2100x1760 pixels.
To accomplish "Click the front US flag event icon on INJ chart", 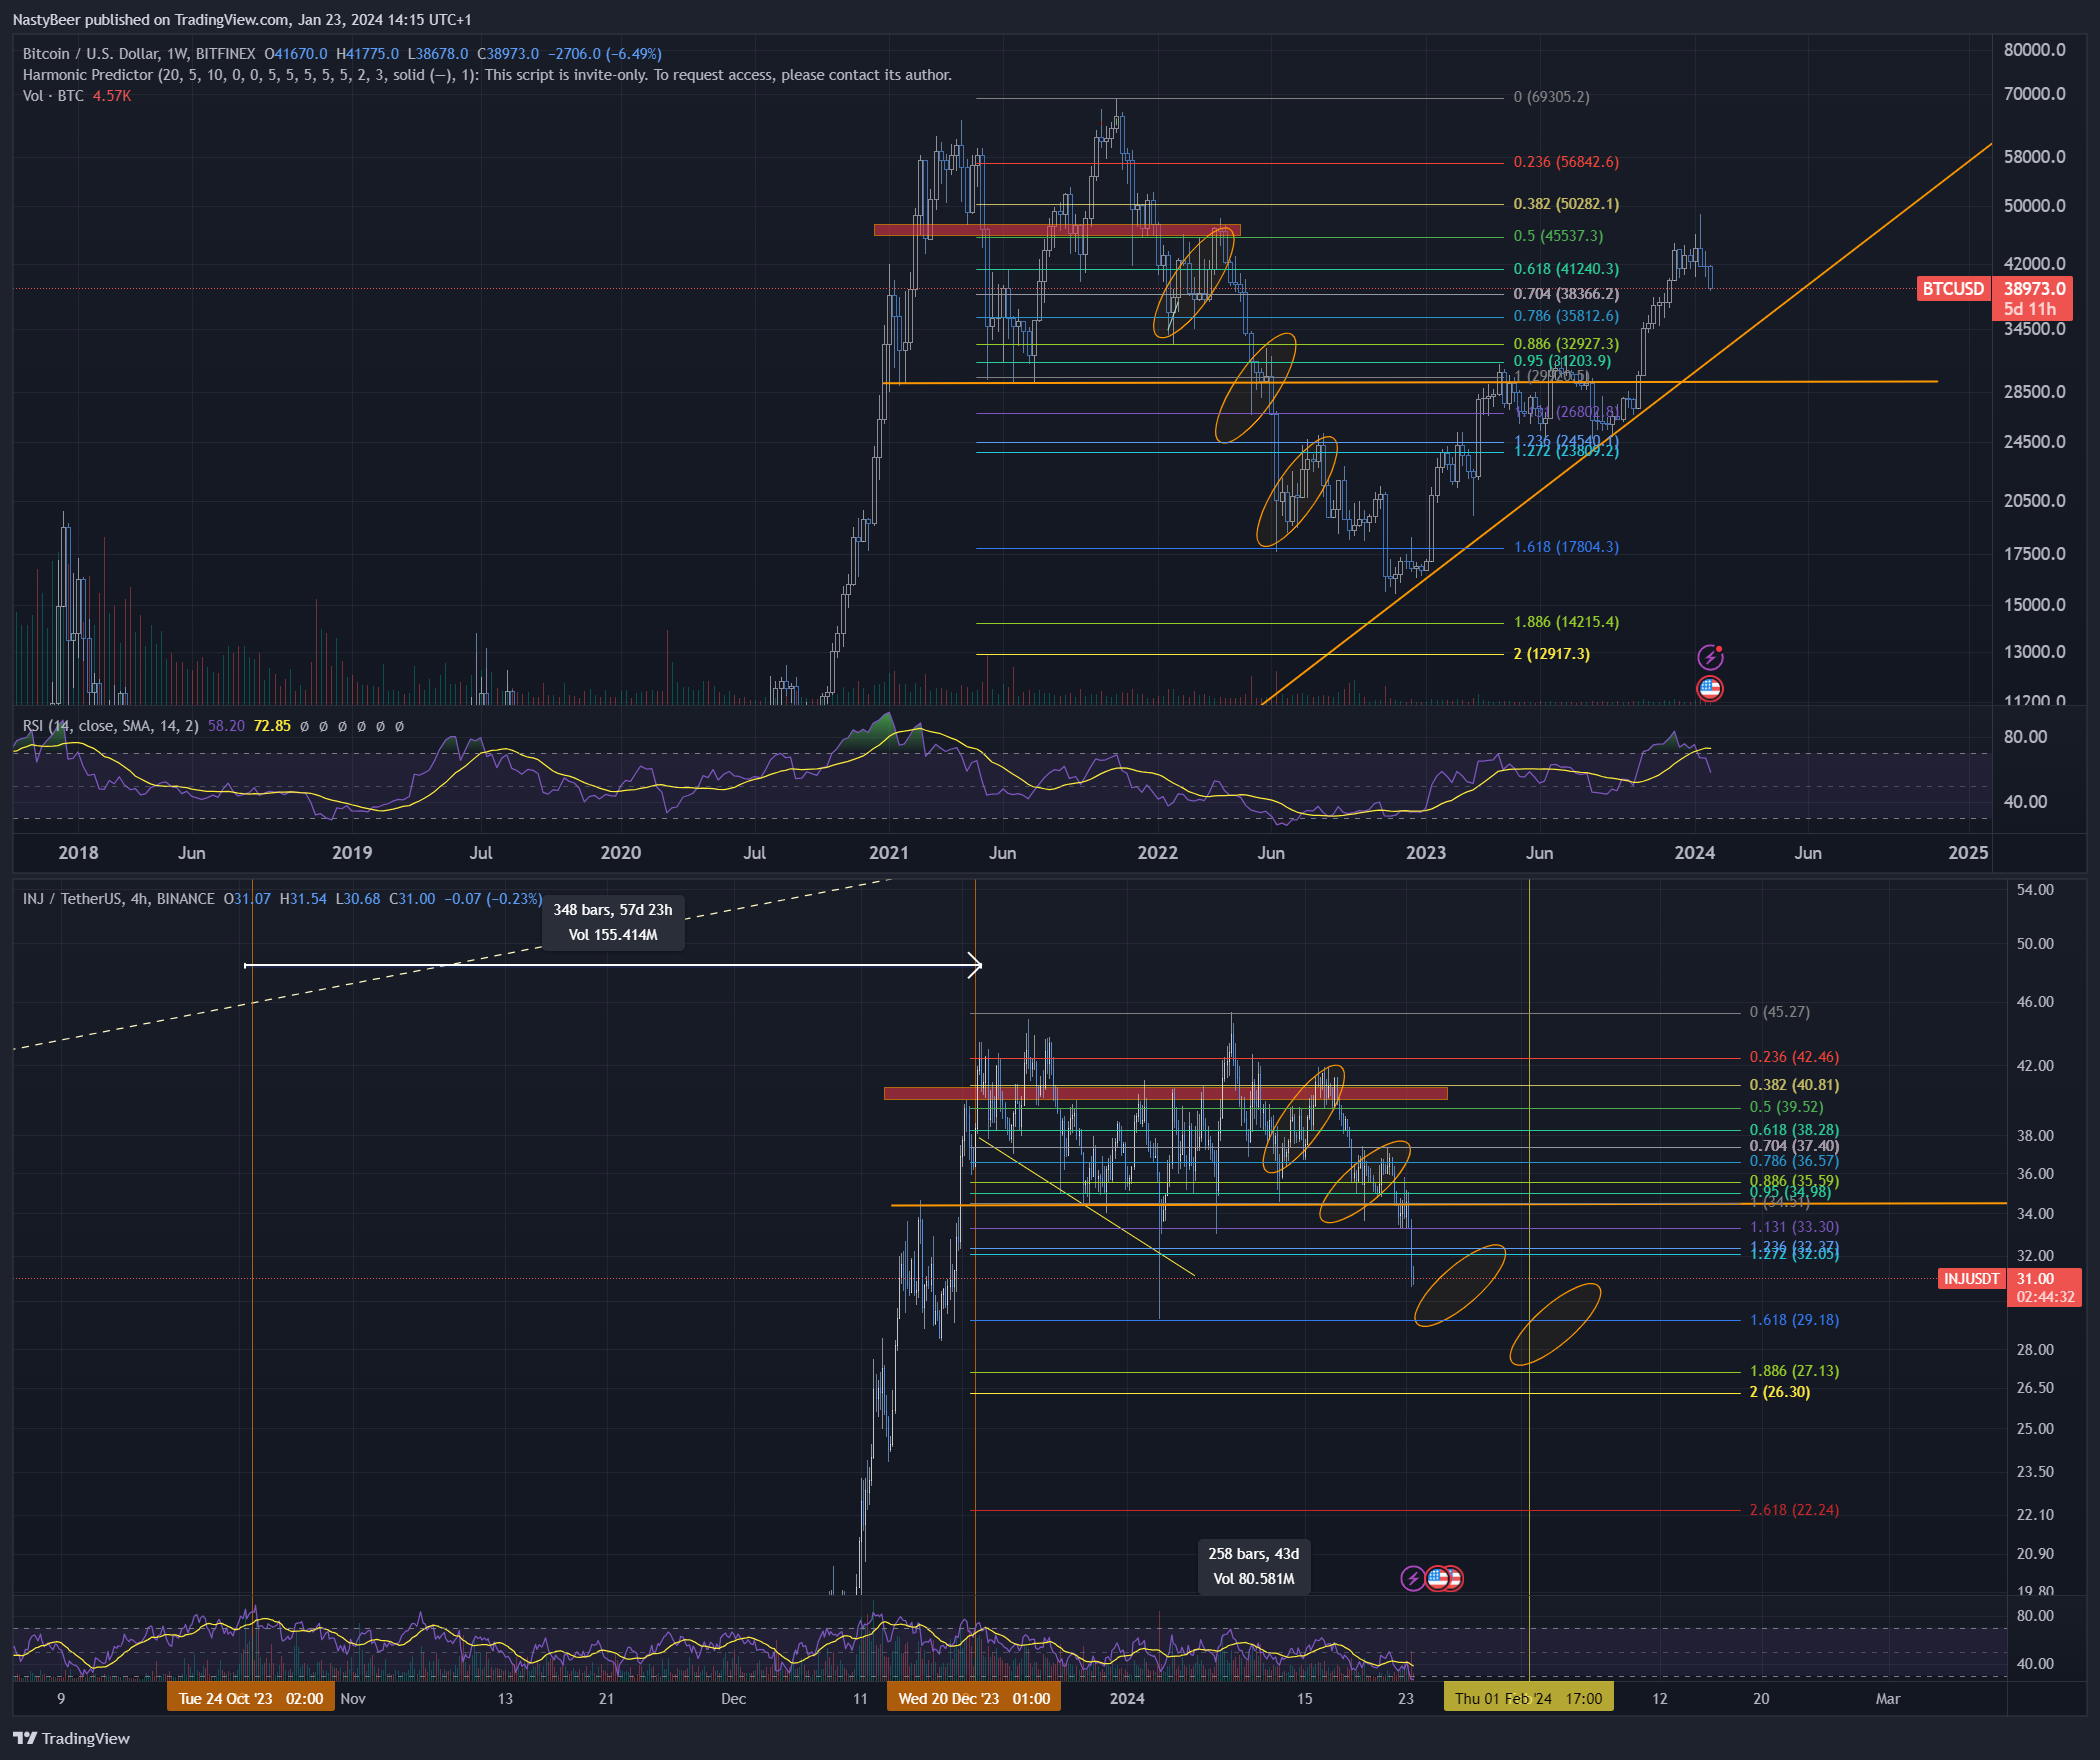I will coord(1438,1578).
